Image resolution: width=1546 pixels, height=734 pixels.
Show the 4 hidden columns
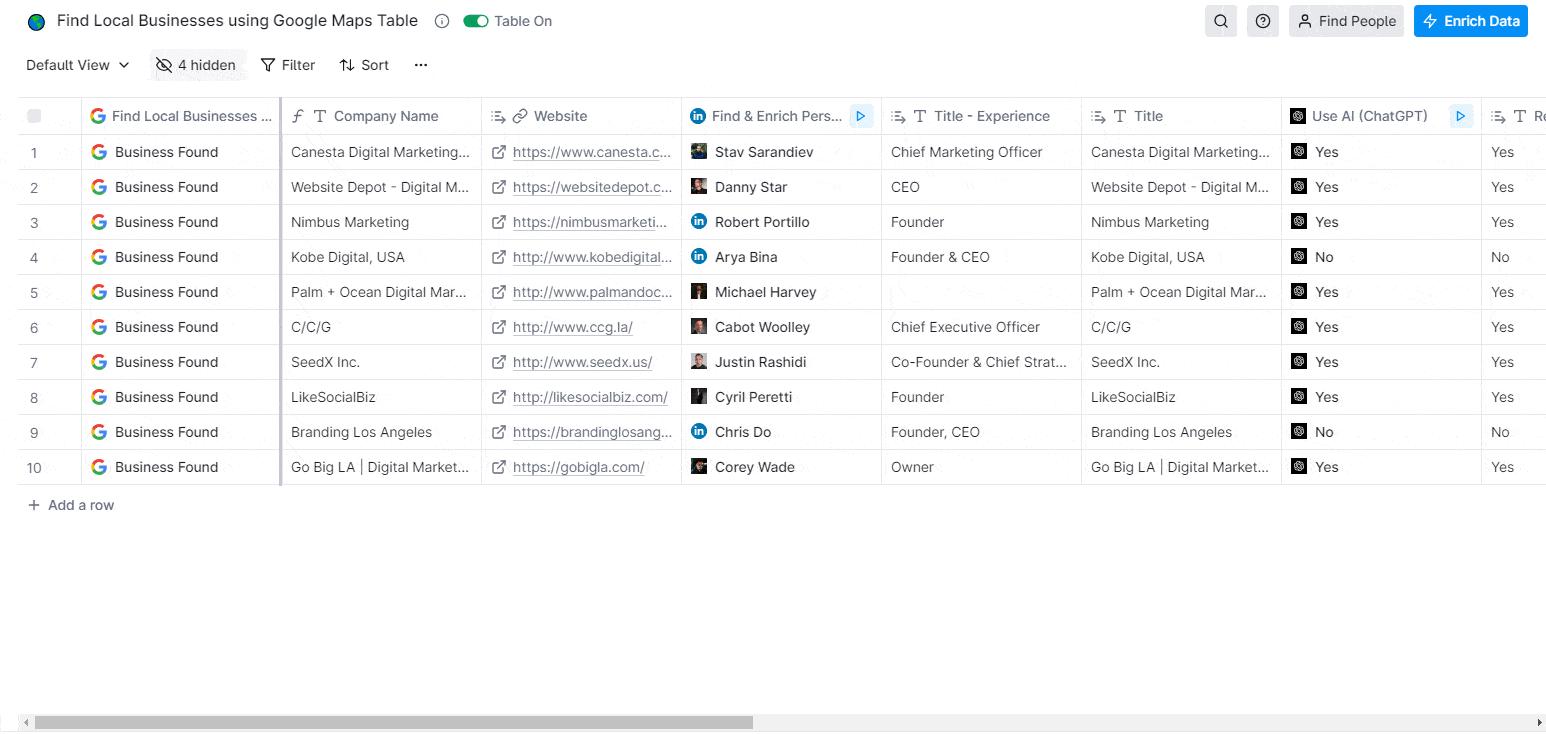pos(196,65)
